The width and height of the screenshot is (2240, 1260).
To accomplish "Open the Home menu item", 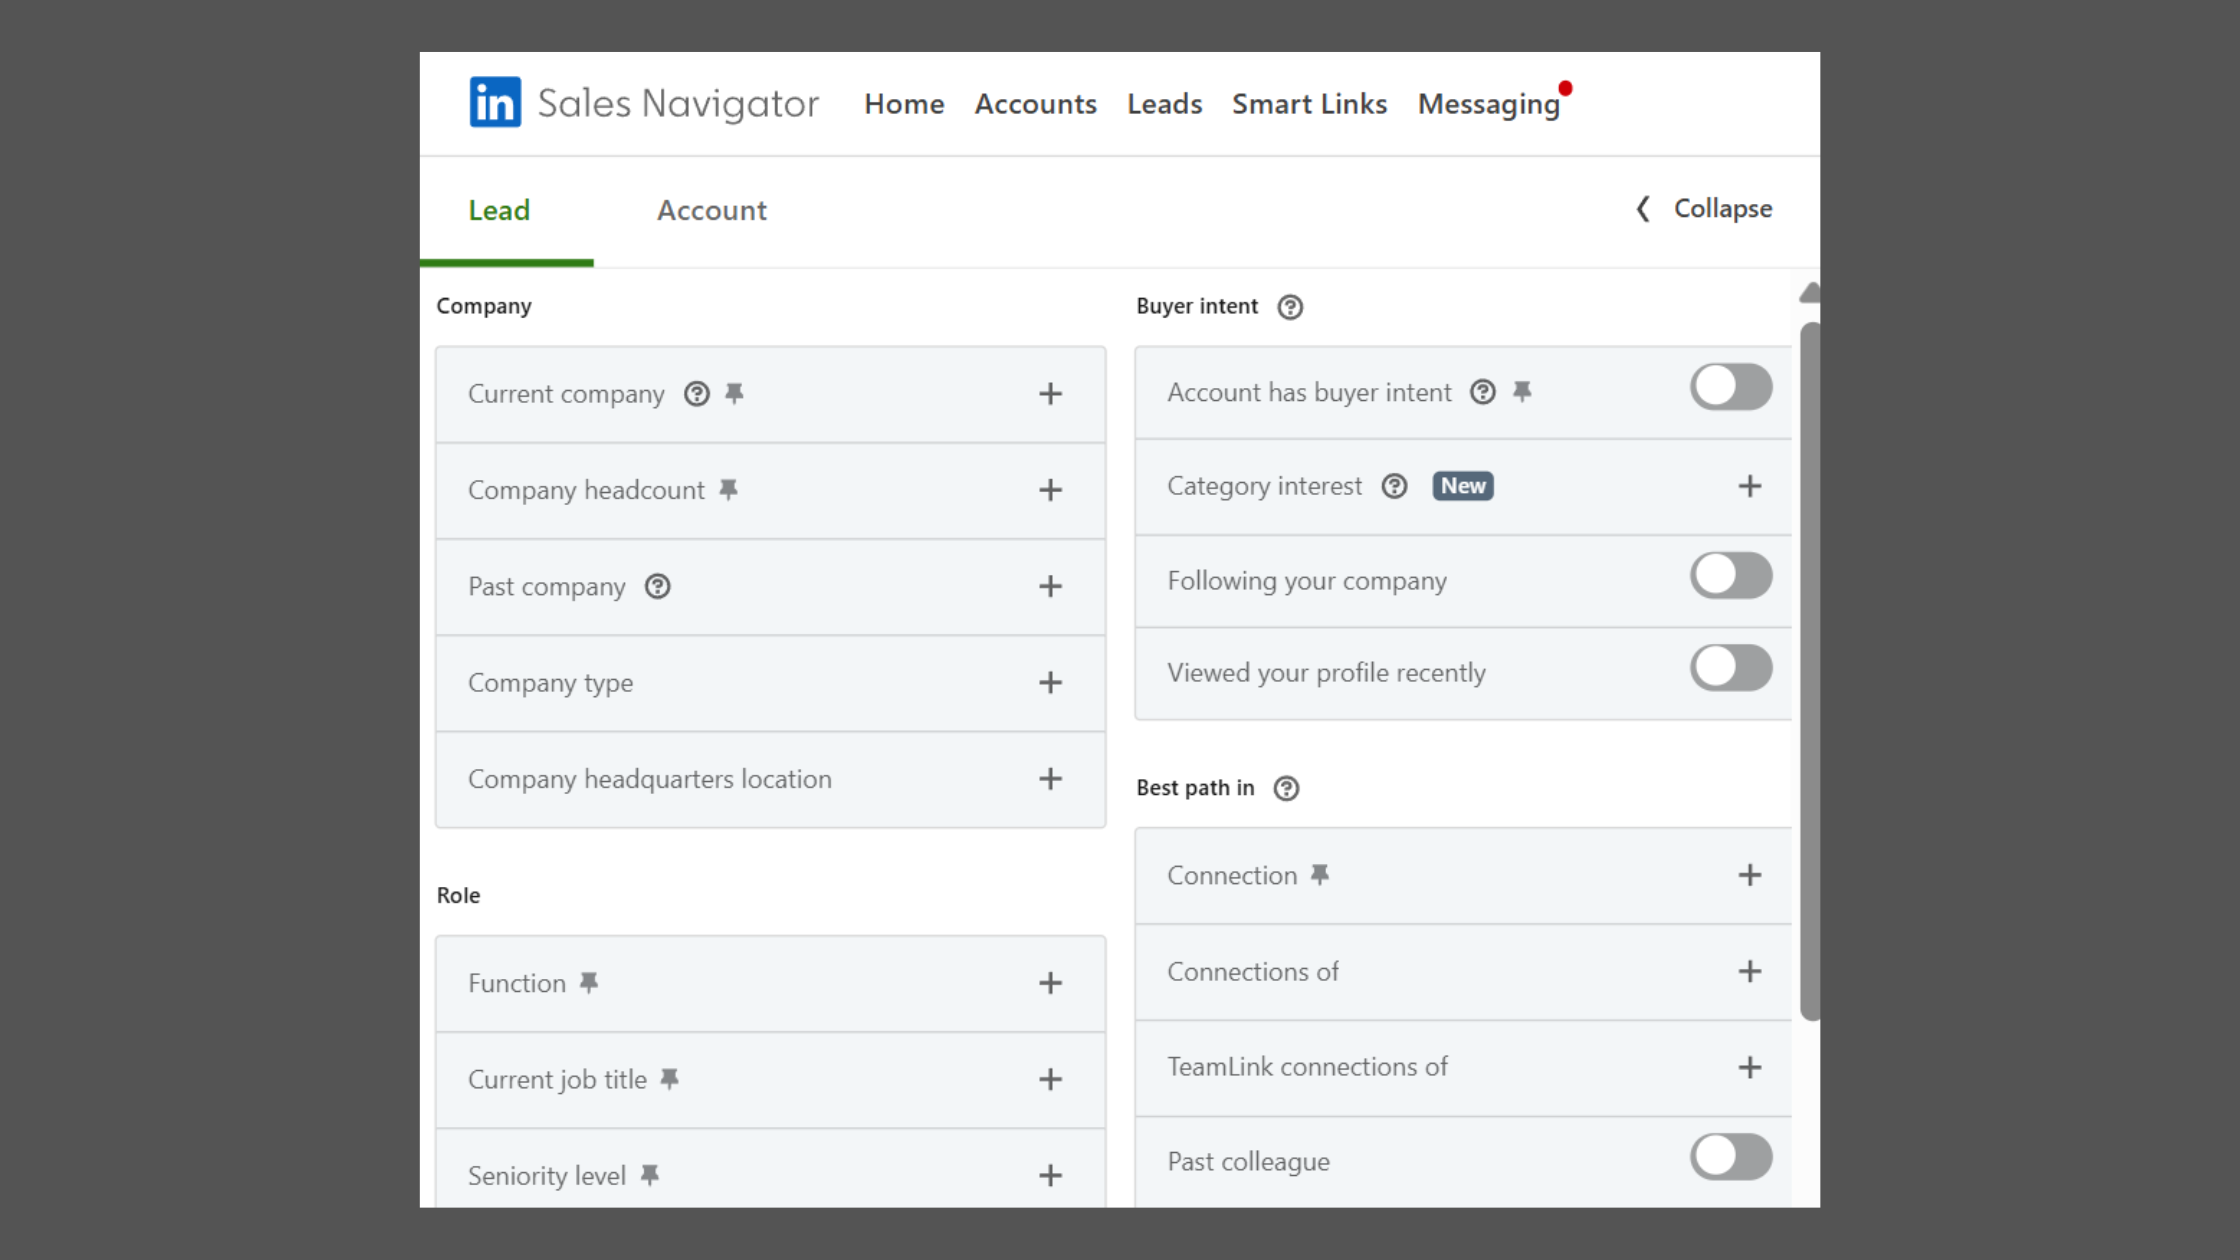I will (x=904, y=104).
